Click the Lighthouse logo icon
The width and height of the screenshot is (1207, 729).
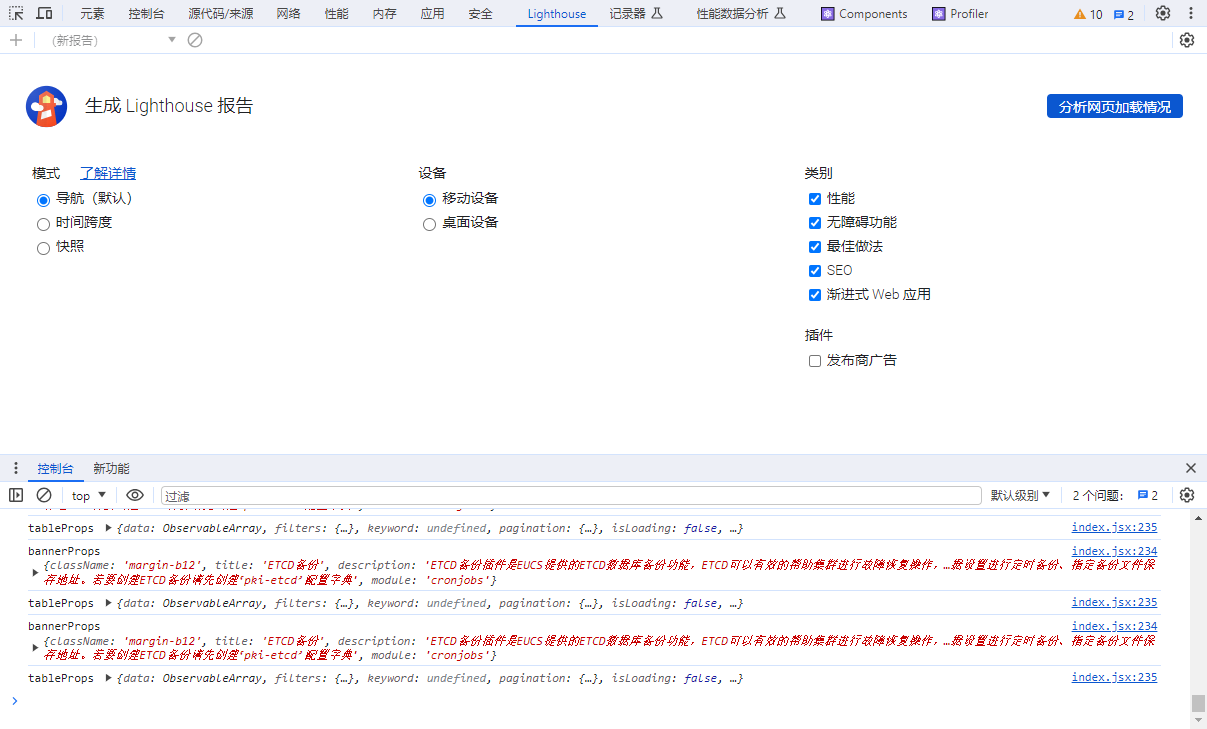[46, 106]
